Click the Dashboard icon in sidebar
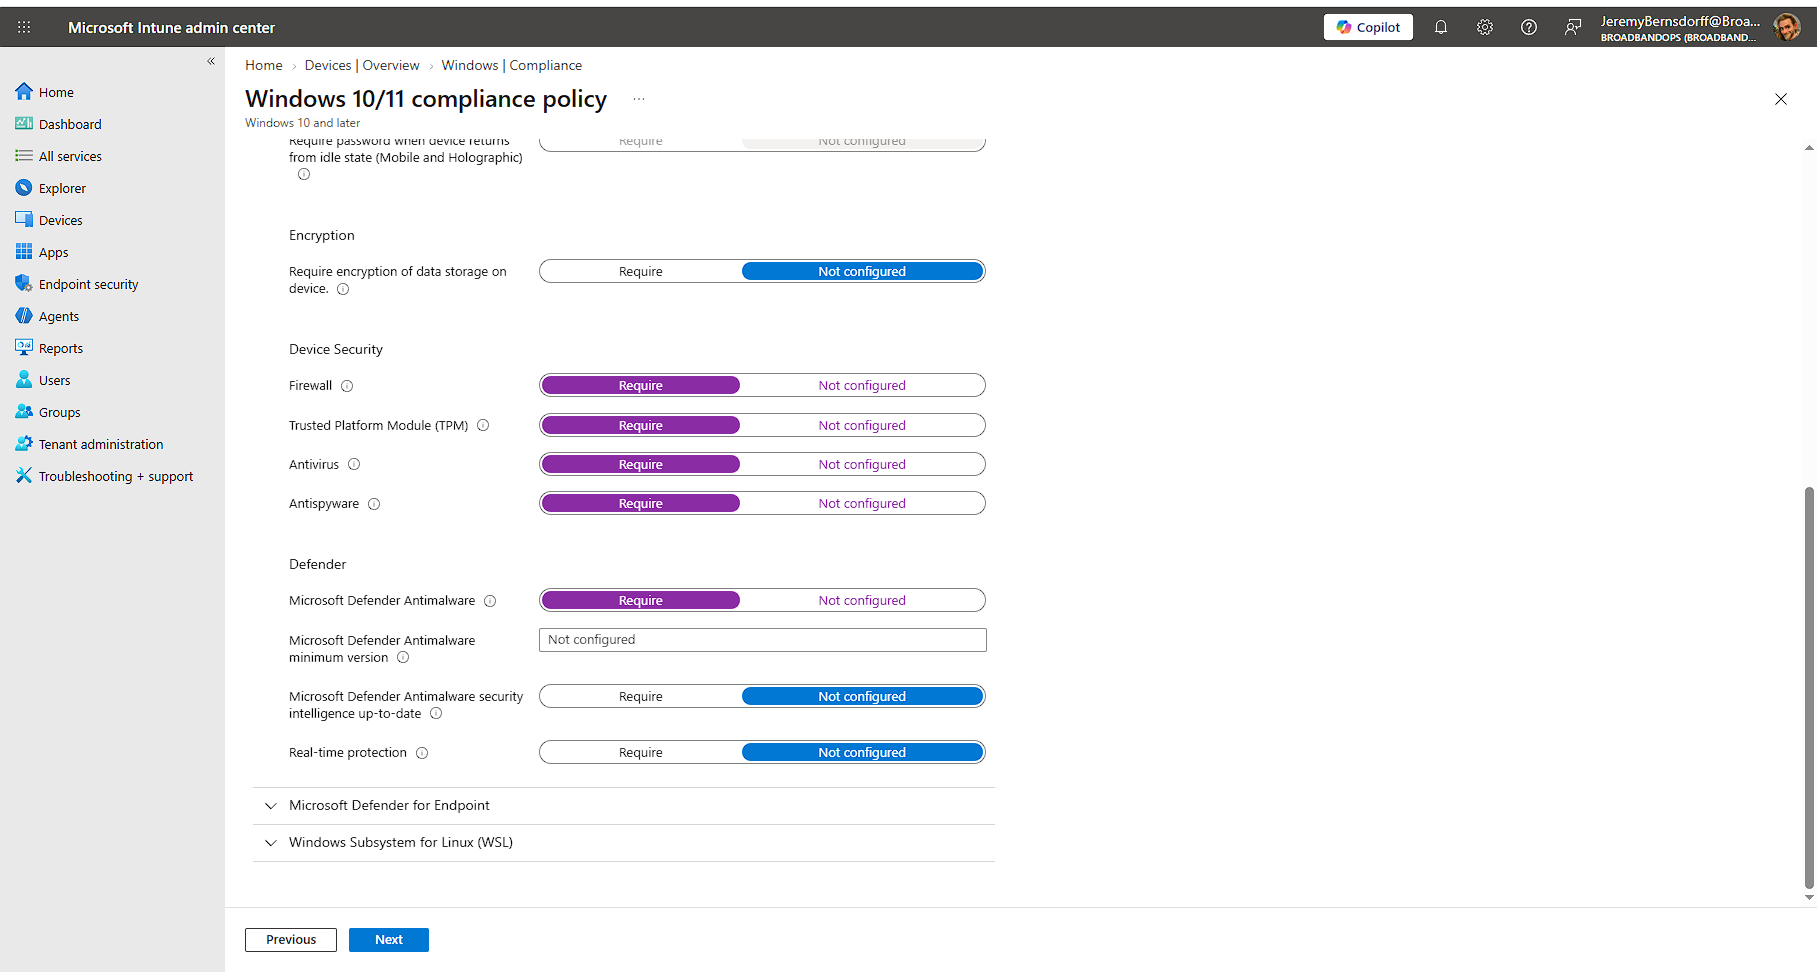 click(24, 124)
